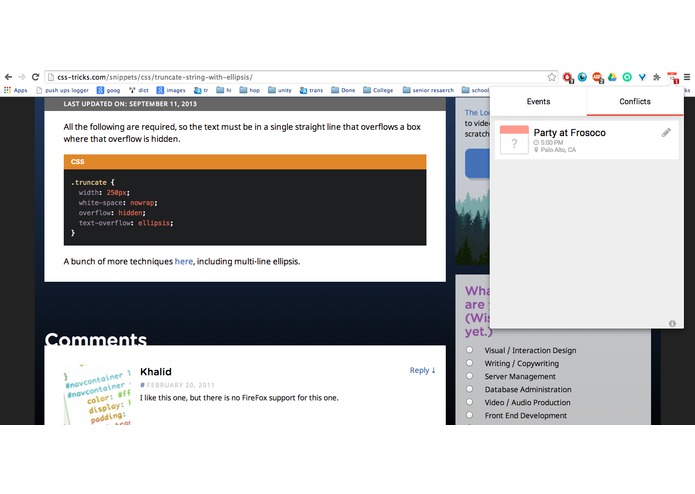Open the Apps bookmark shortcut

(16, 90)
